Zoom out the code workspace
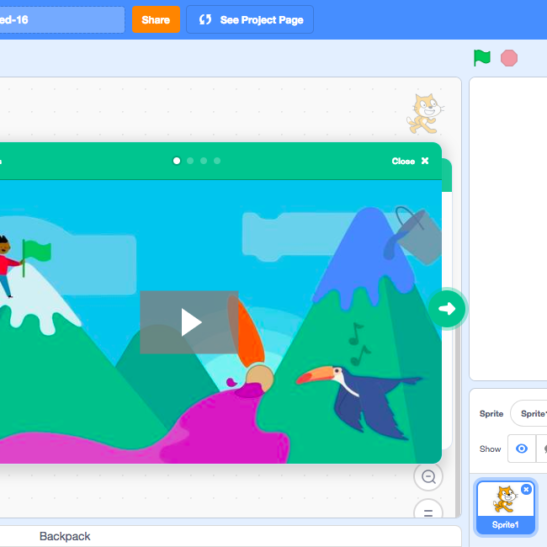Image resolution: width=547 pixels, height=547 pixels. [x=428, y=477]
